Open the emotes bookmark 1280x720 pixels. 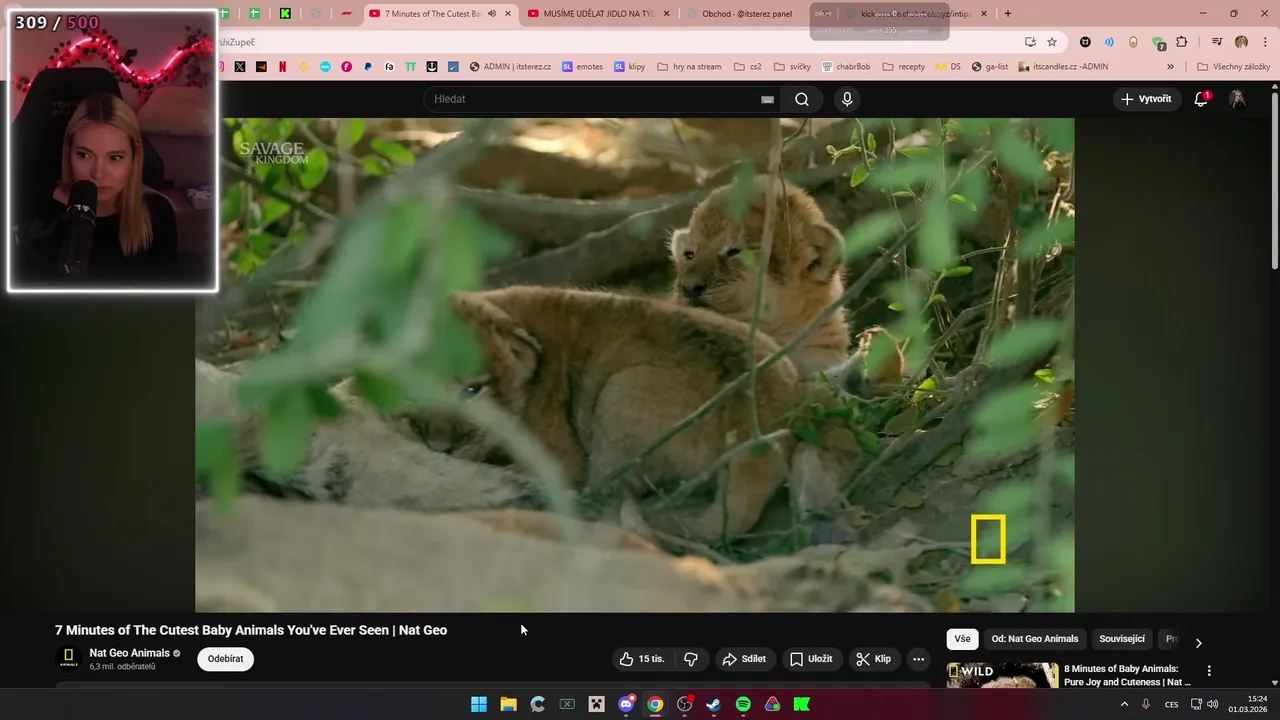(582, 67)
